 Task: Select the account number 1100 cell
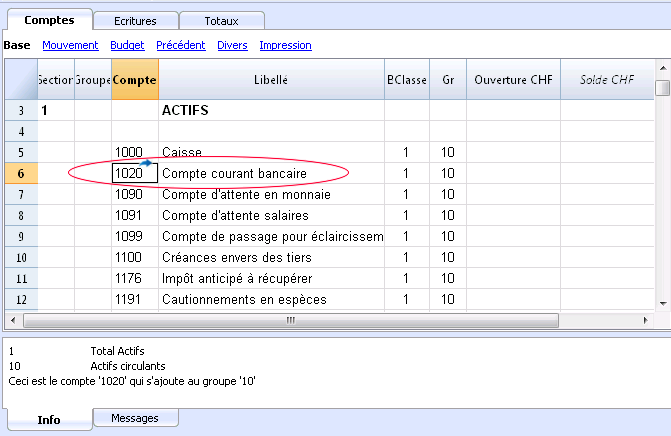coord(135,257)
